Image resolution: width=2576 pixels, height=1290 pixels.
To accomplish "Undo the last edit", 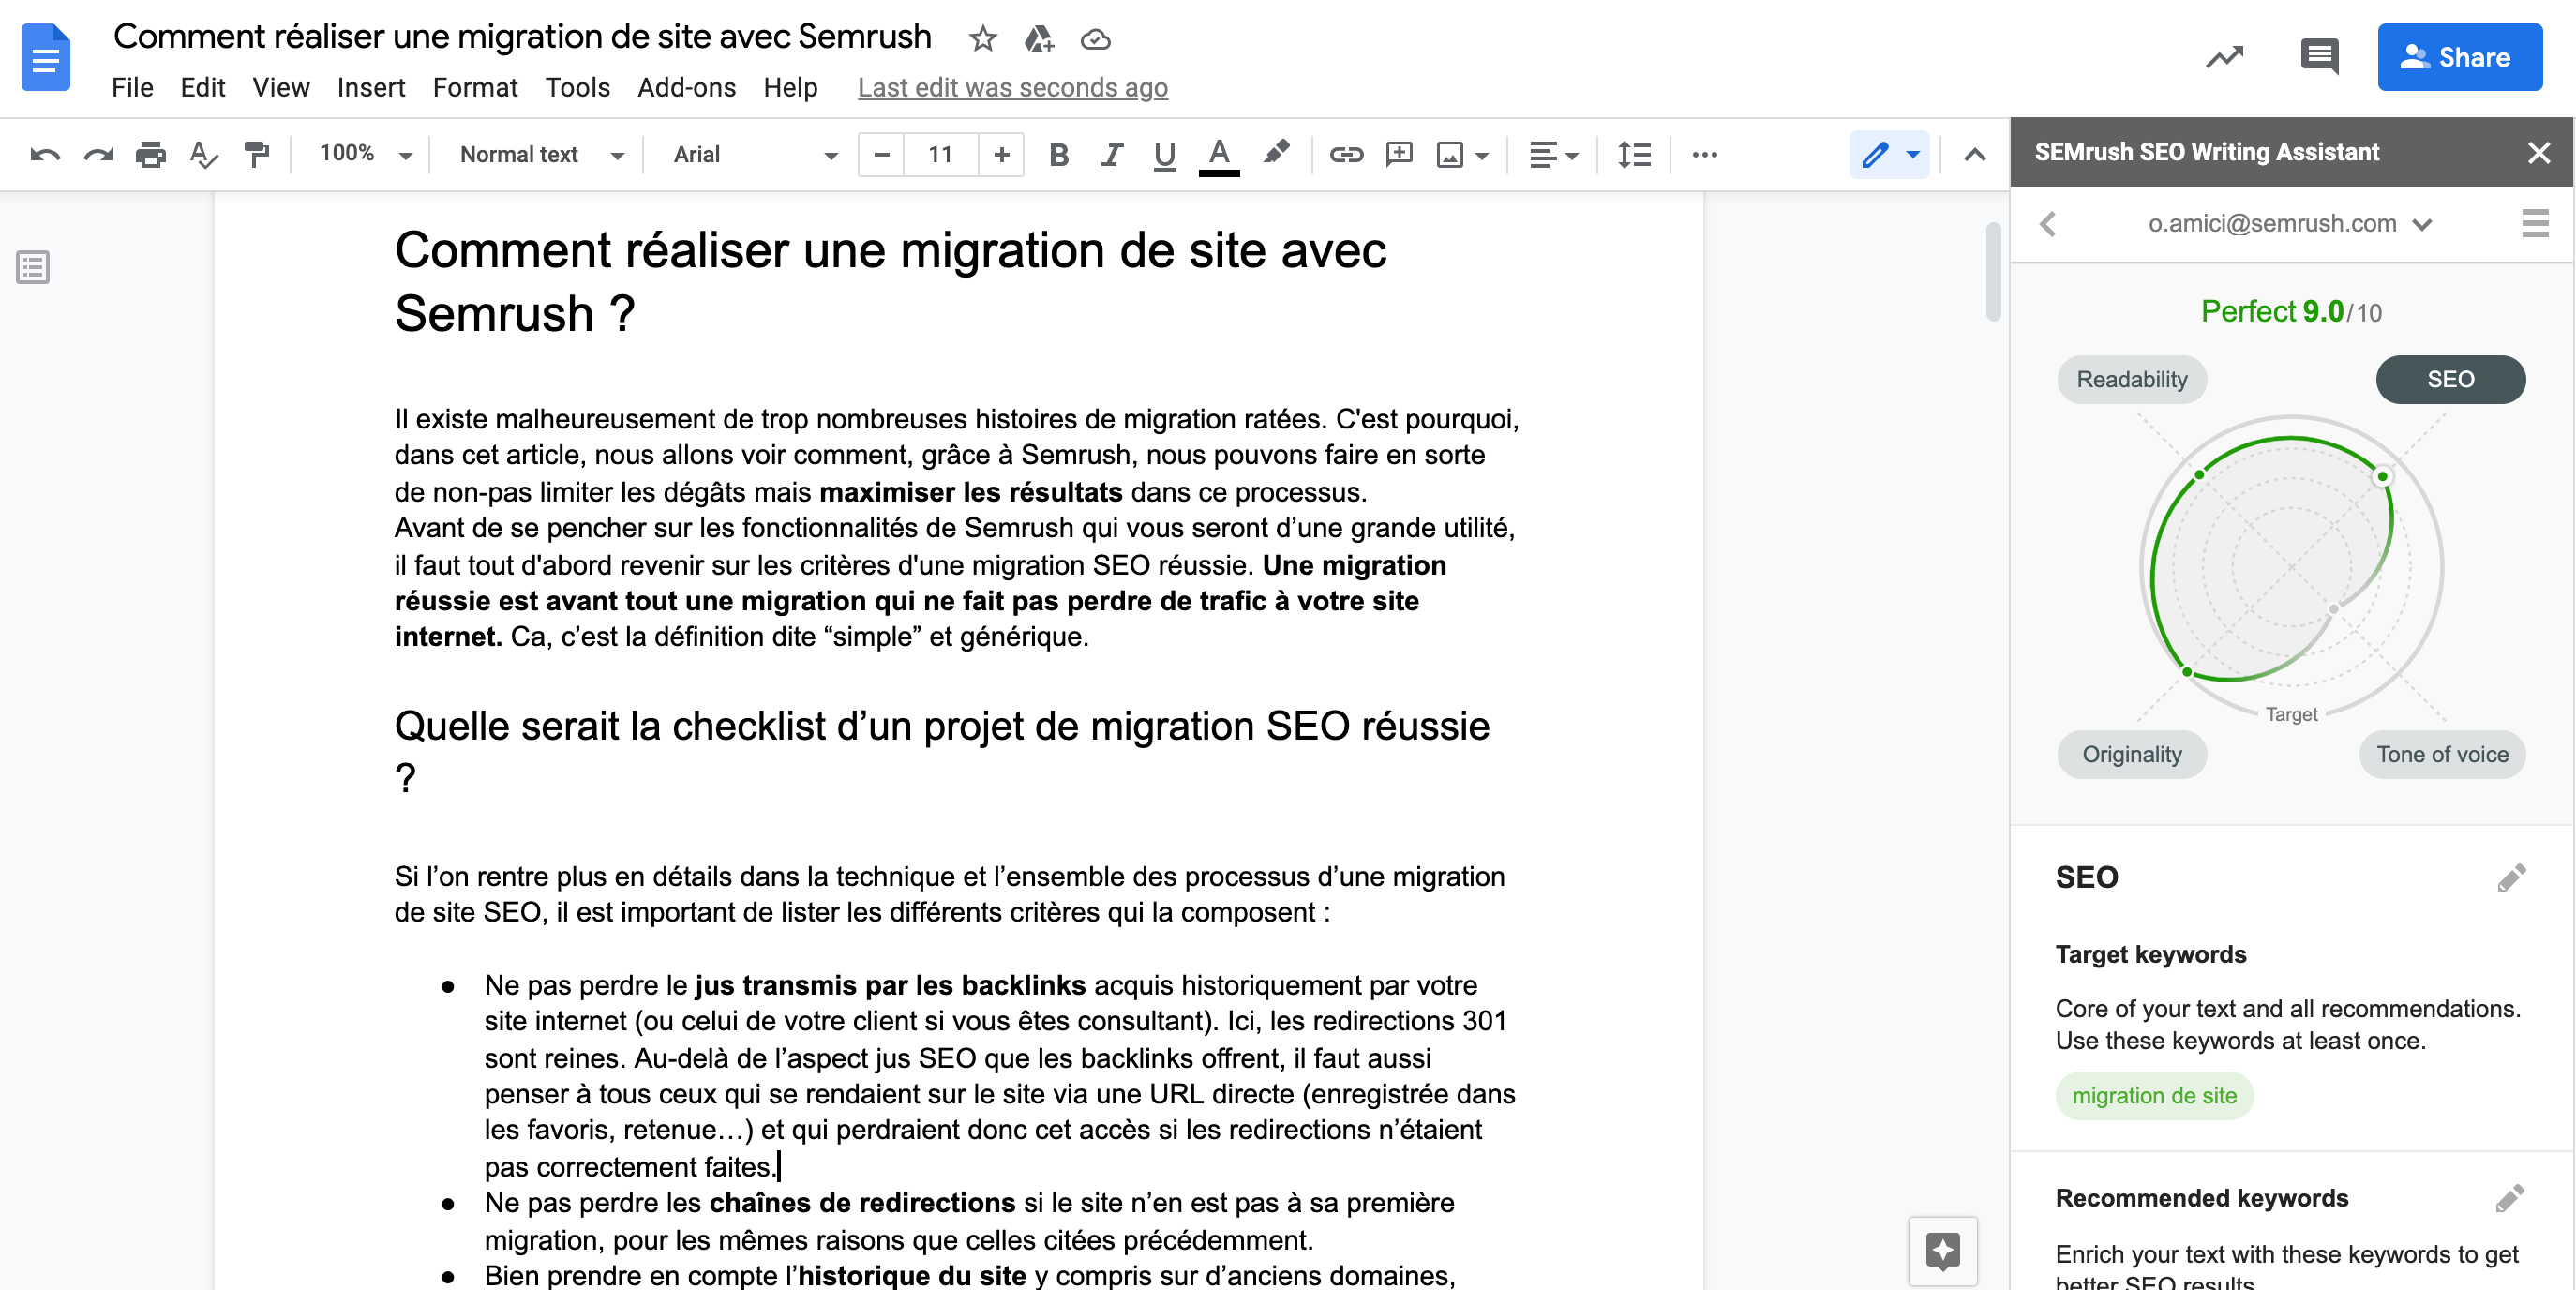I will click(45, 154).
